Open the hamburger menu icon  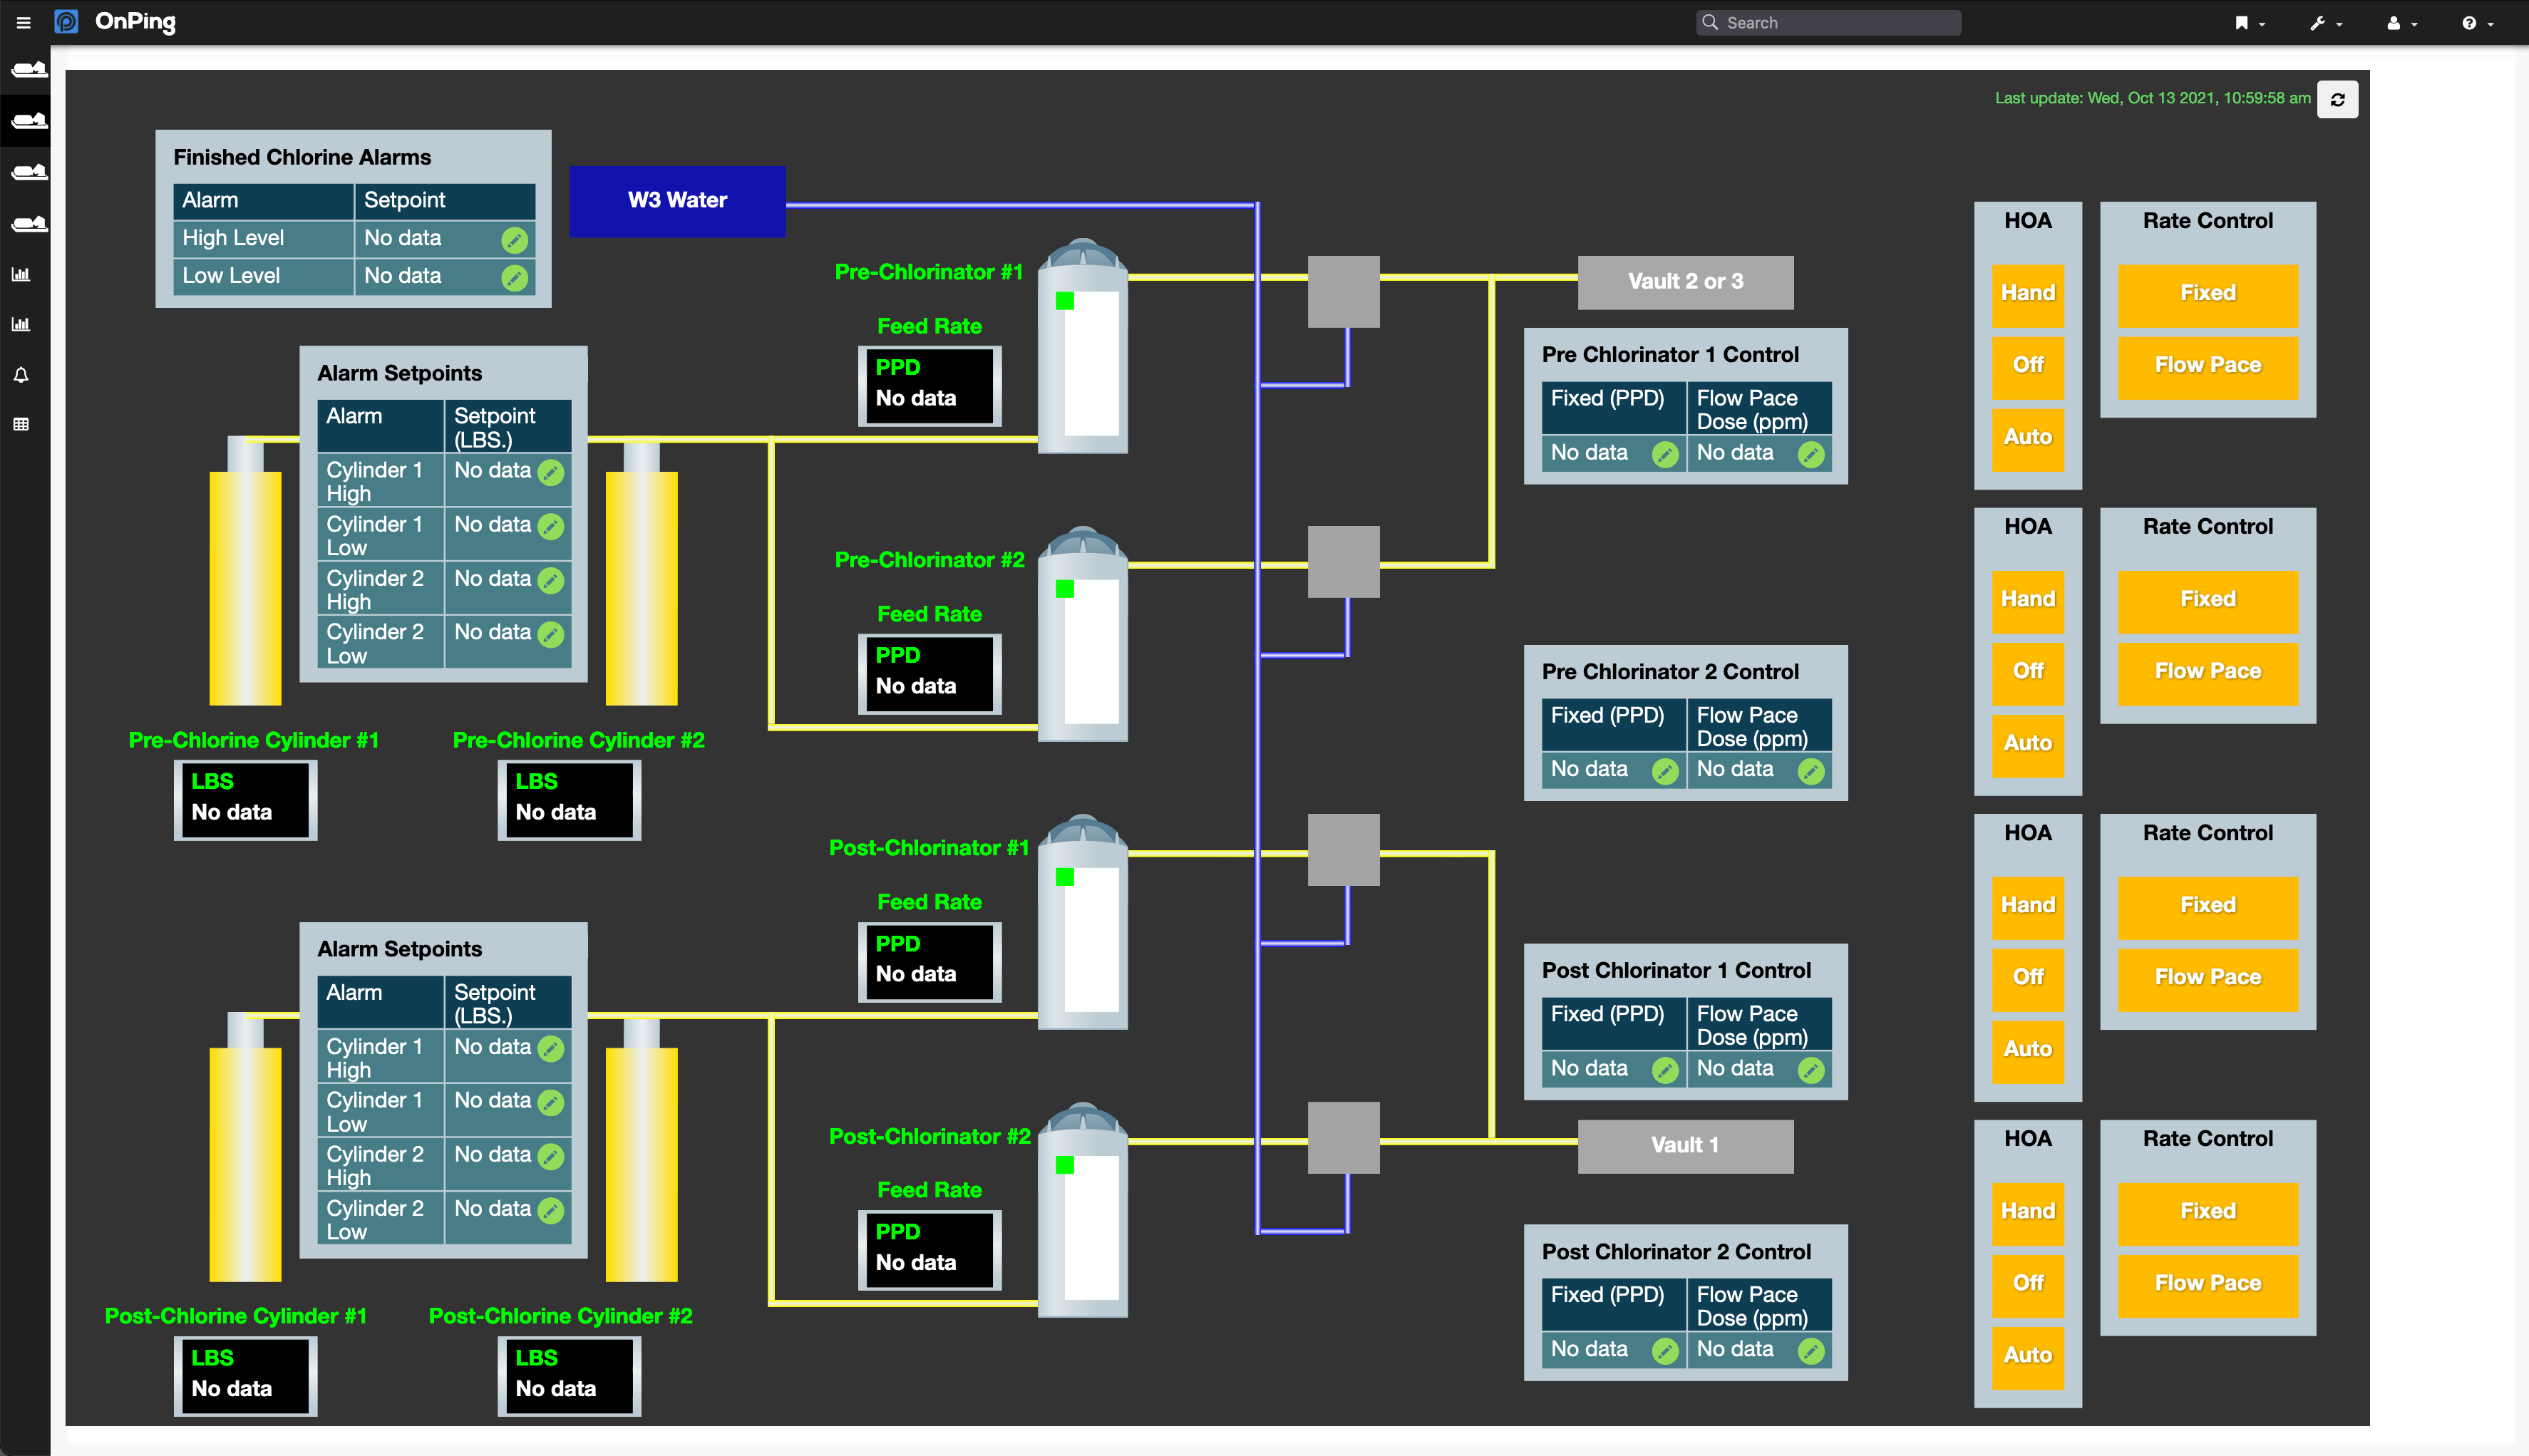click(x=23, y=22)
